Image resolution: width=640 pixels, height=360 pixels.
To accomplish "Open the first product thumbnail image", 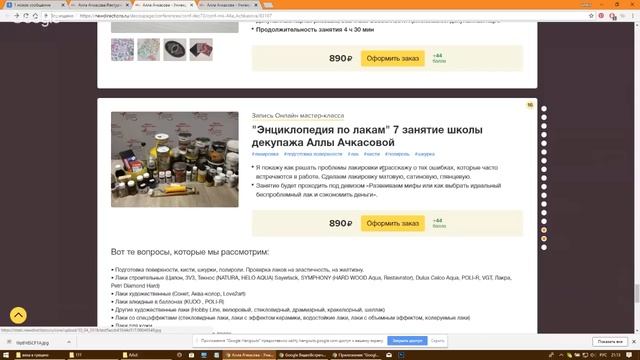I will pos(122,50).
